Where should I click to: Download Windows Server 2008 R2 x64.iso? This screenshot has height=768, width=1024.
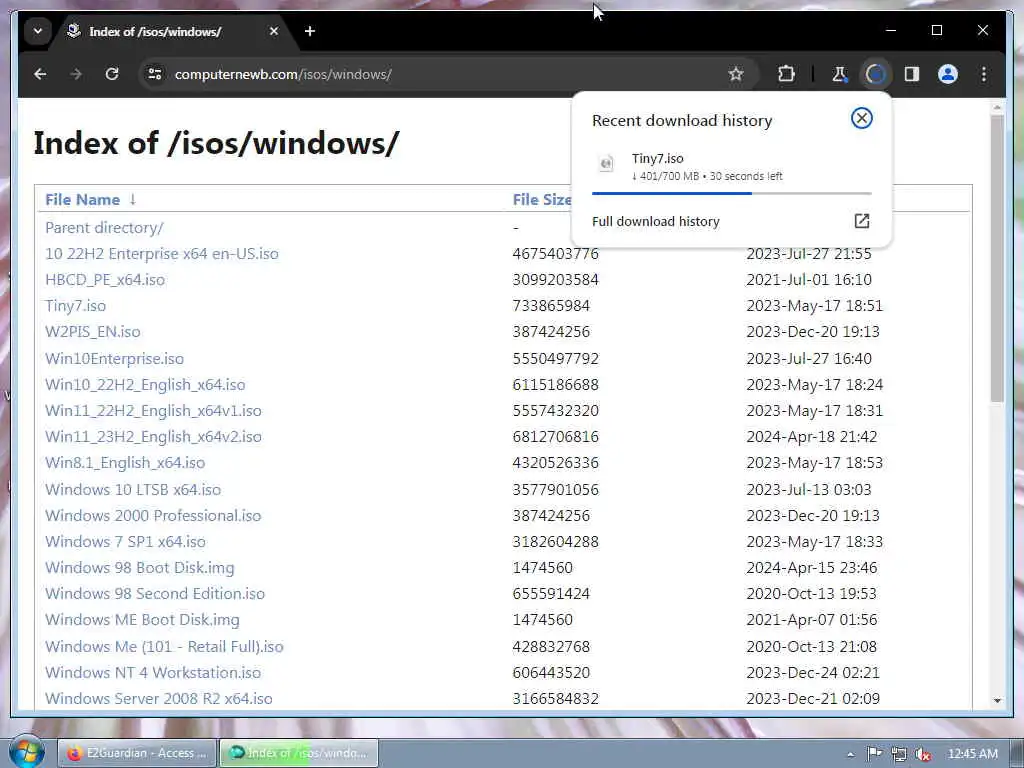[x=159, y=699]
